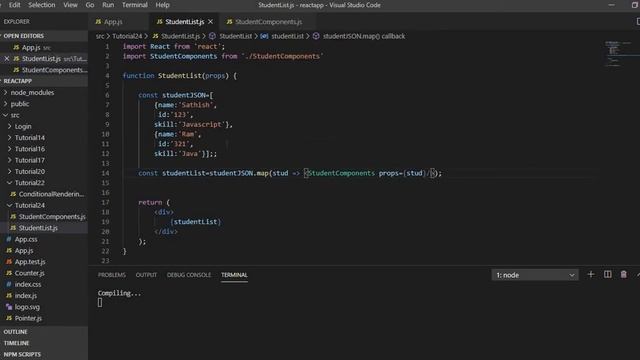
Task: Click the src breadcrumb segment
Action: pos(100,36)
